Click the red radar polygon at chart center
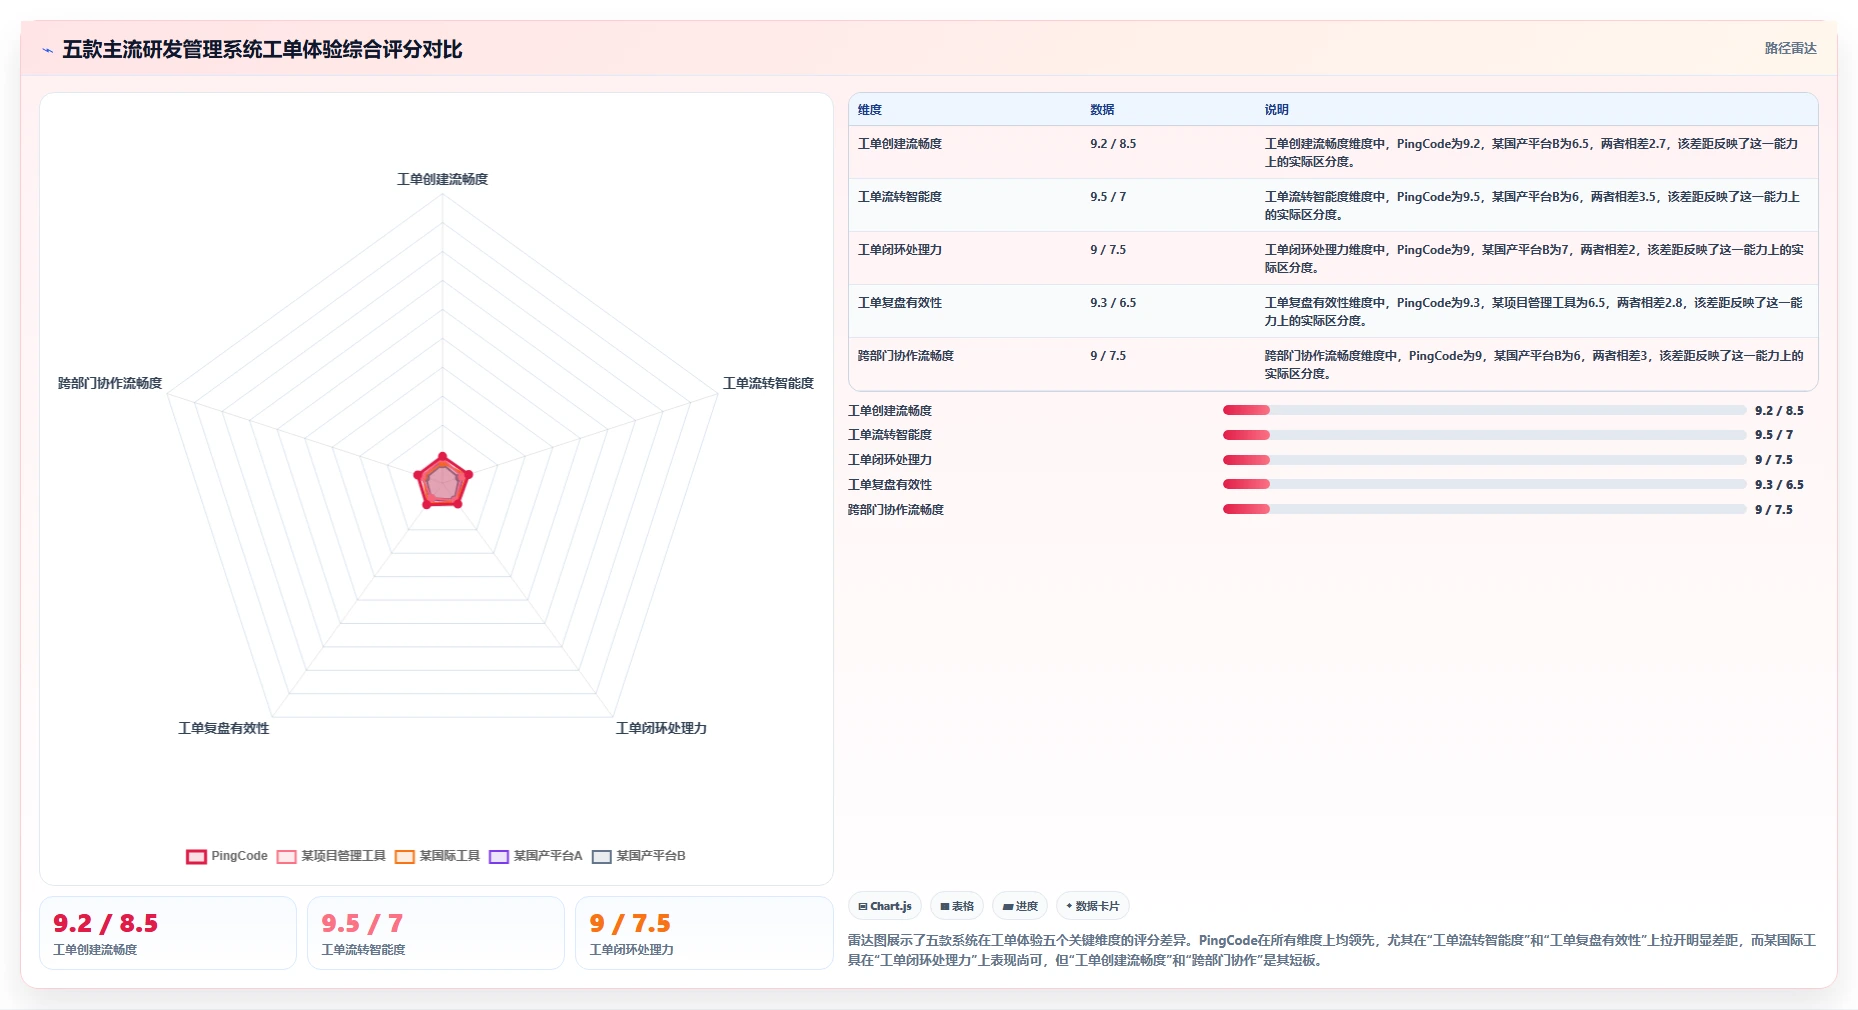The image size is (1858, 1010). pos(442,483)
